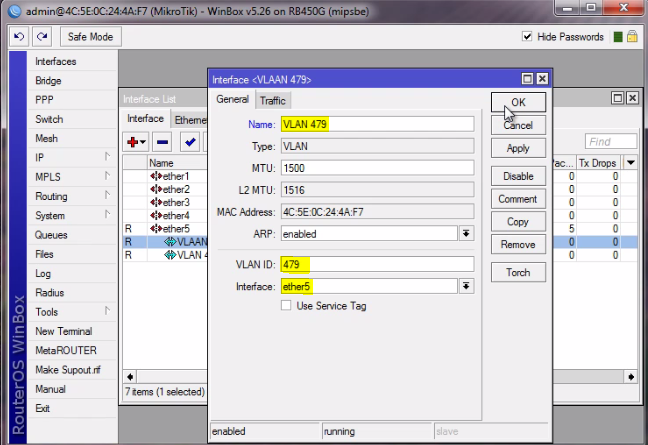Open the Ethernet tab in Interface List
The image size is (648, 445).
tap(190, 120)
